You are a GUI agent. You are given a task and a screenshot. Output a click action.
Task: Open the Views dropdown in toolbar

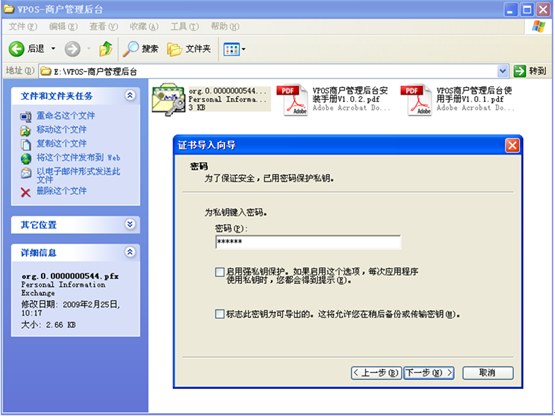234,49
